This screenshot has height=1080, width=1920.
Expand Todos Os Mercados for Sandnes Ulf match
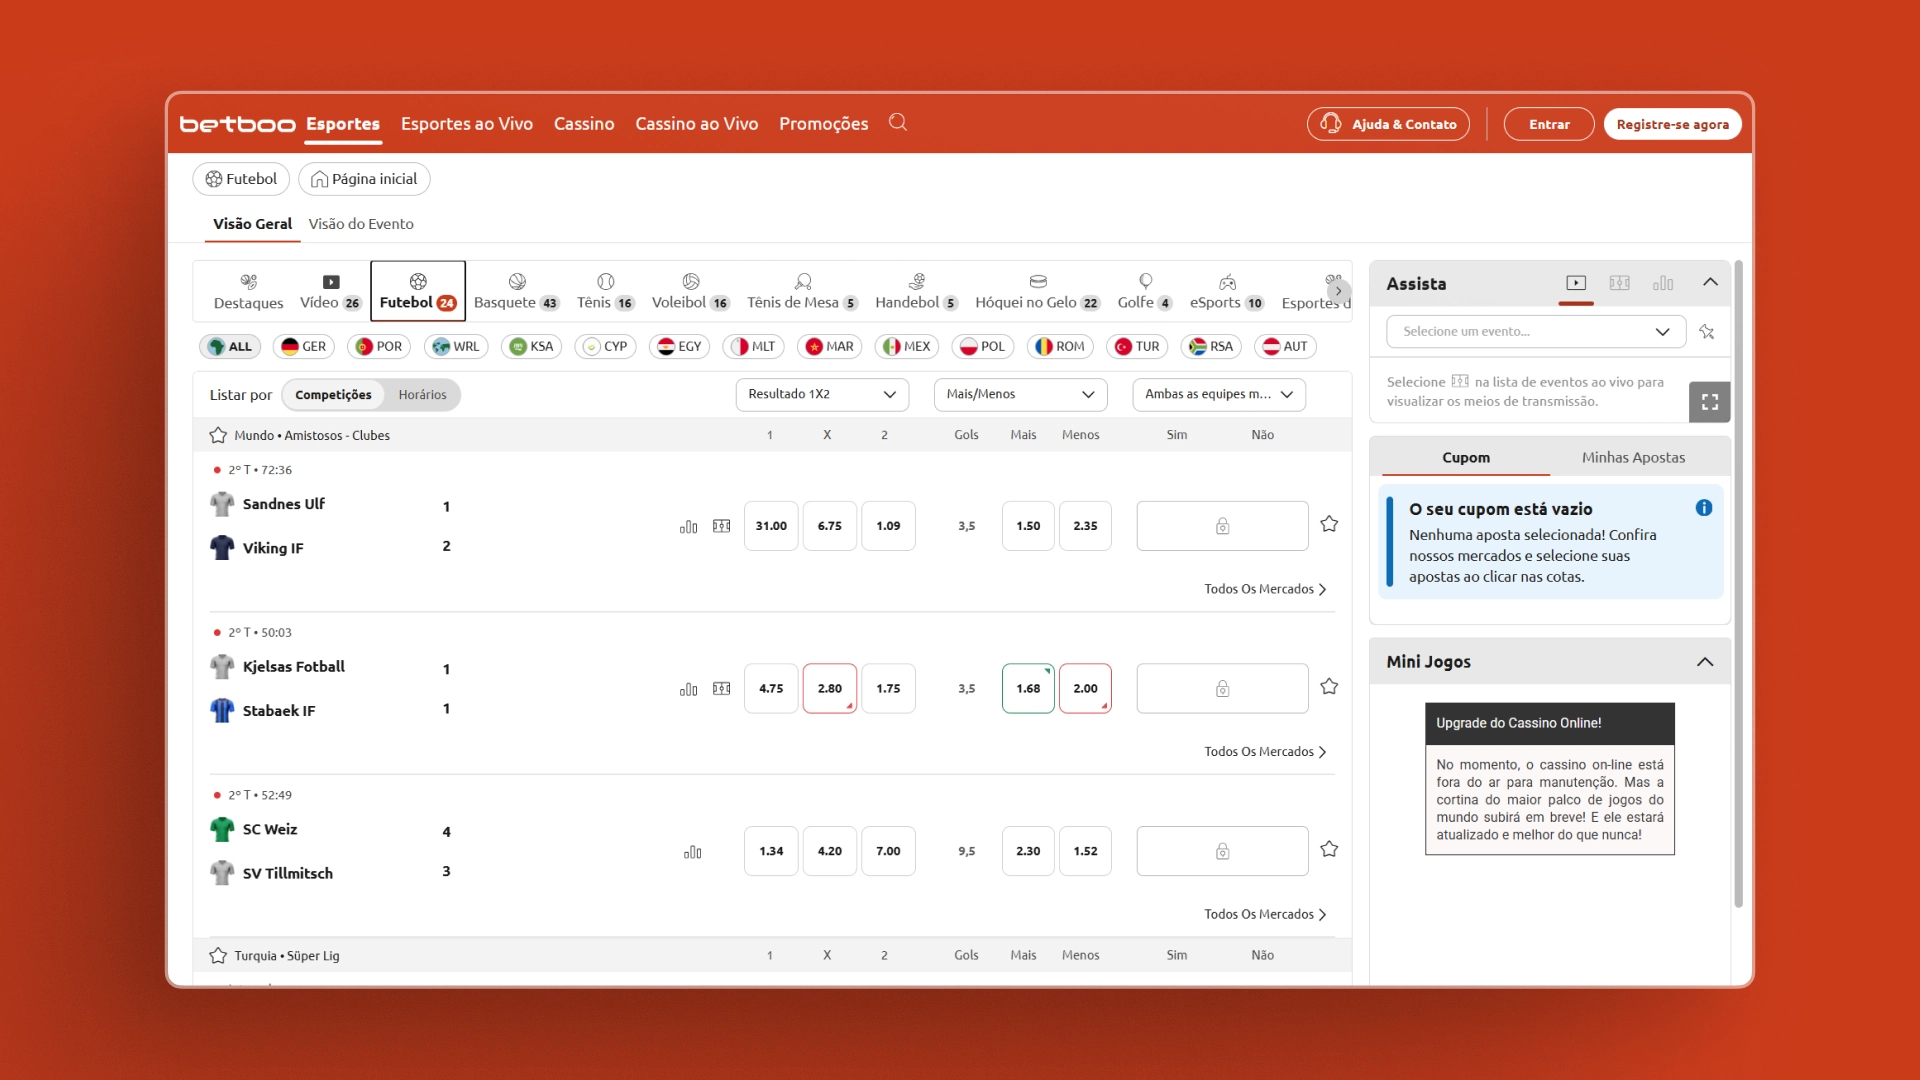click(1265, 589)
